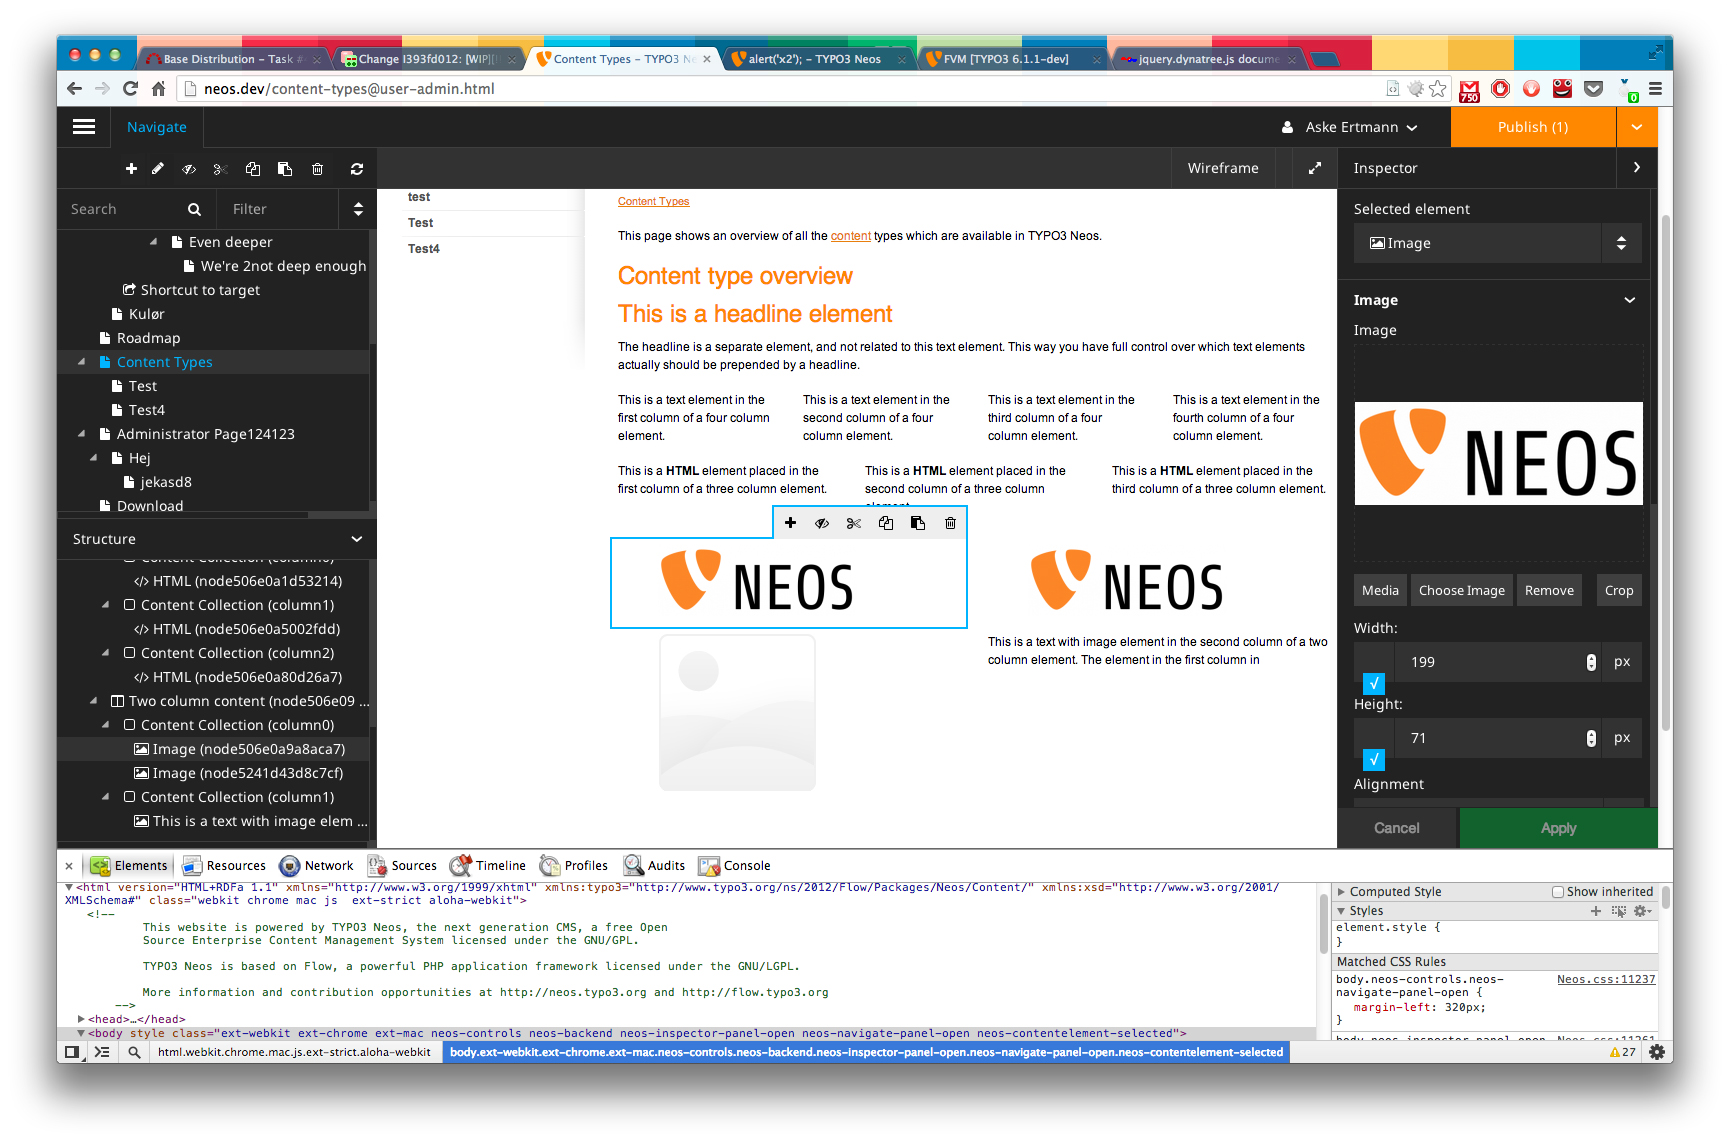Click the Choose Image button
Viewport: 1730px width, 1142px height.
click(1461, 590)
